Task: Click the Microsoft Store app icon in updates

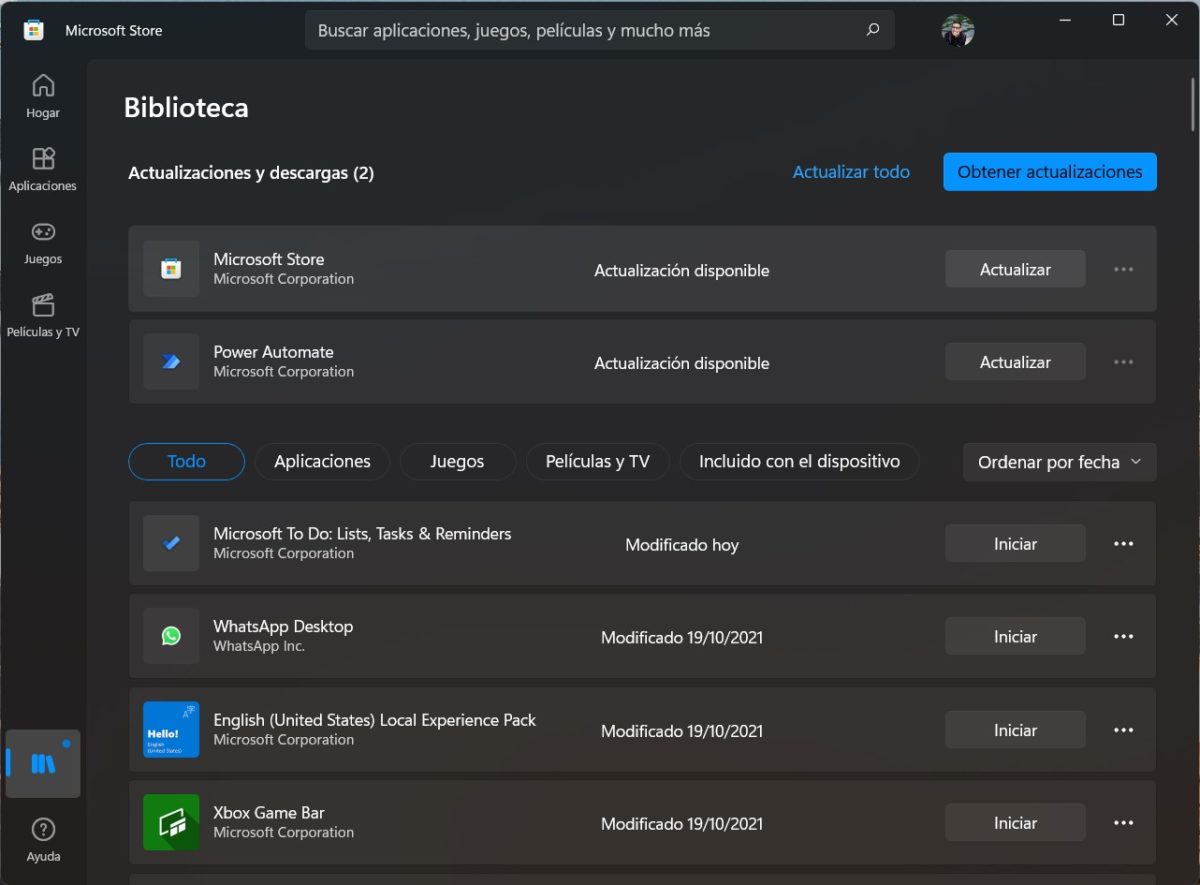Action: pyautogui.click(x=171, y=269)
